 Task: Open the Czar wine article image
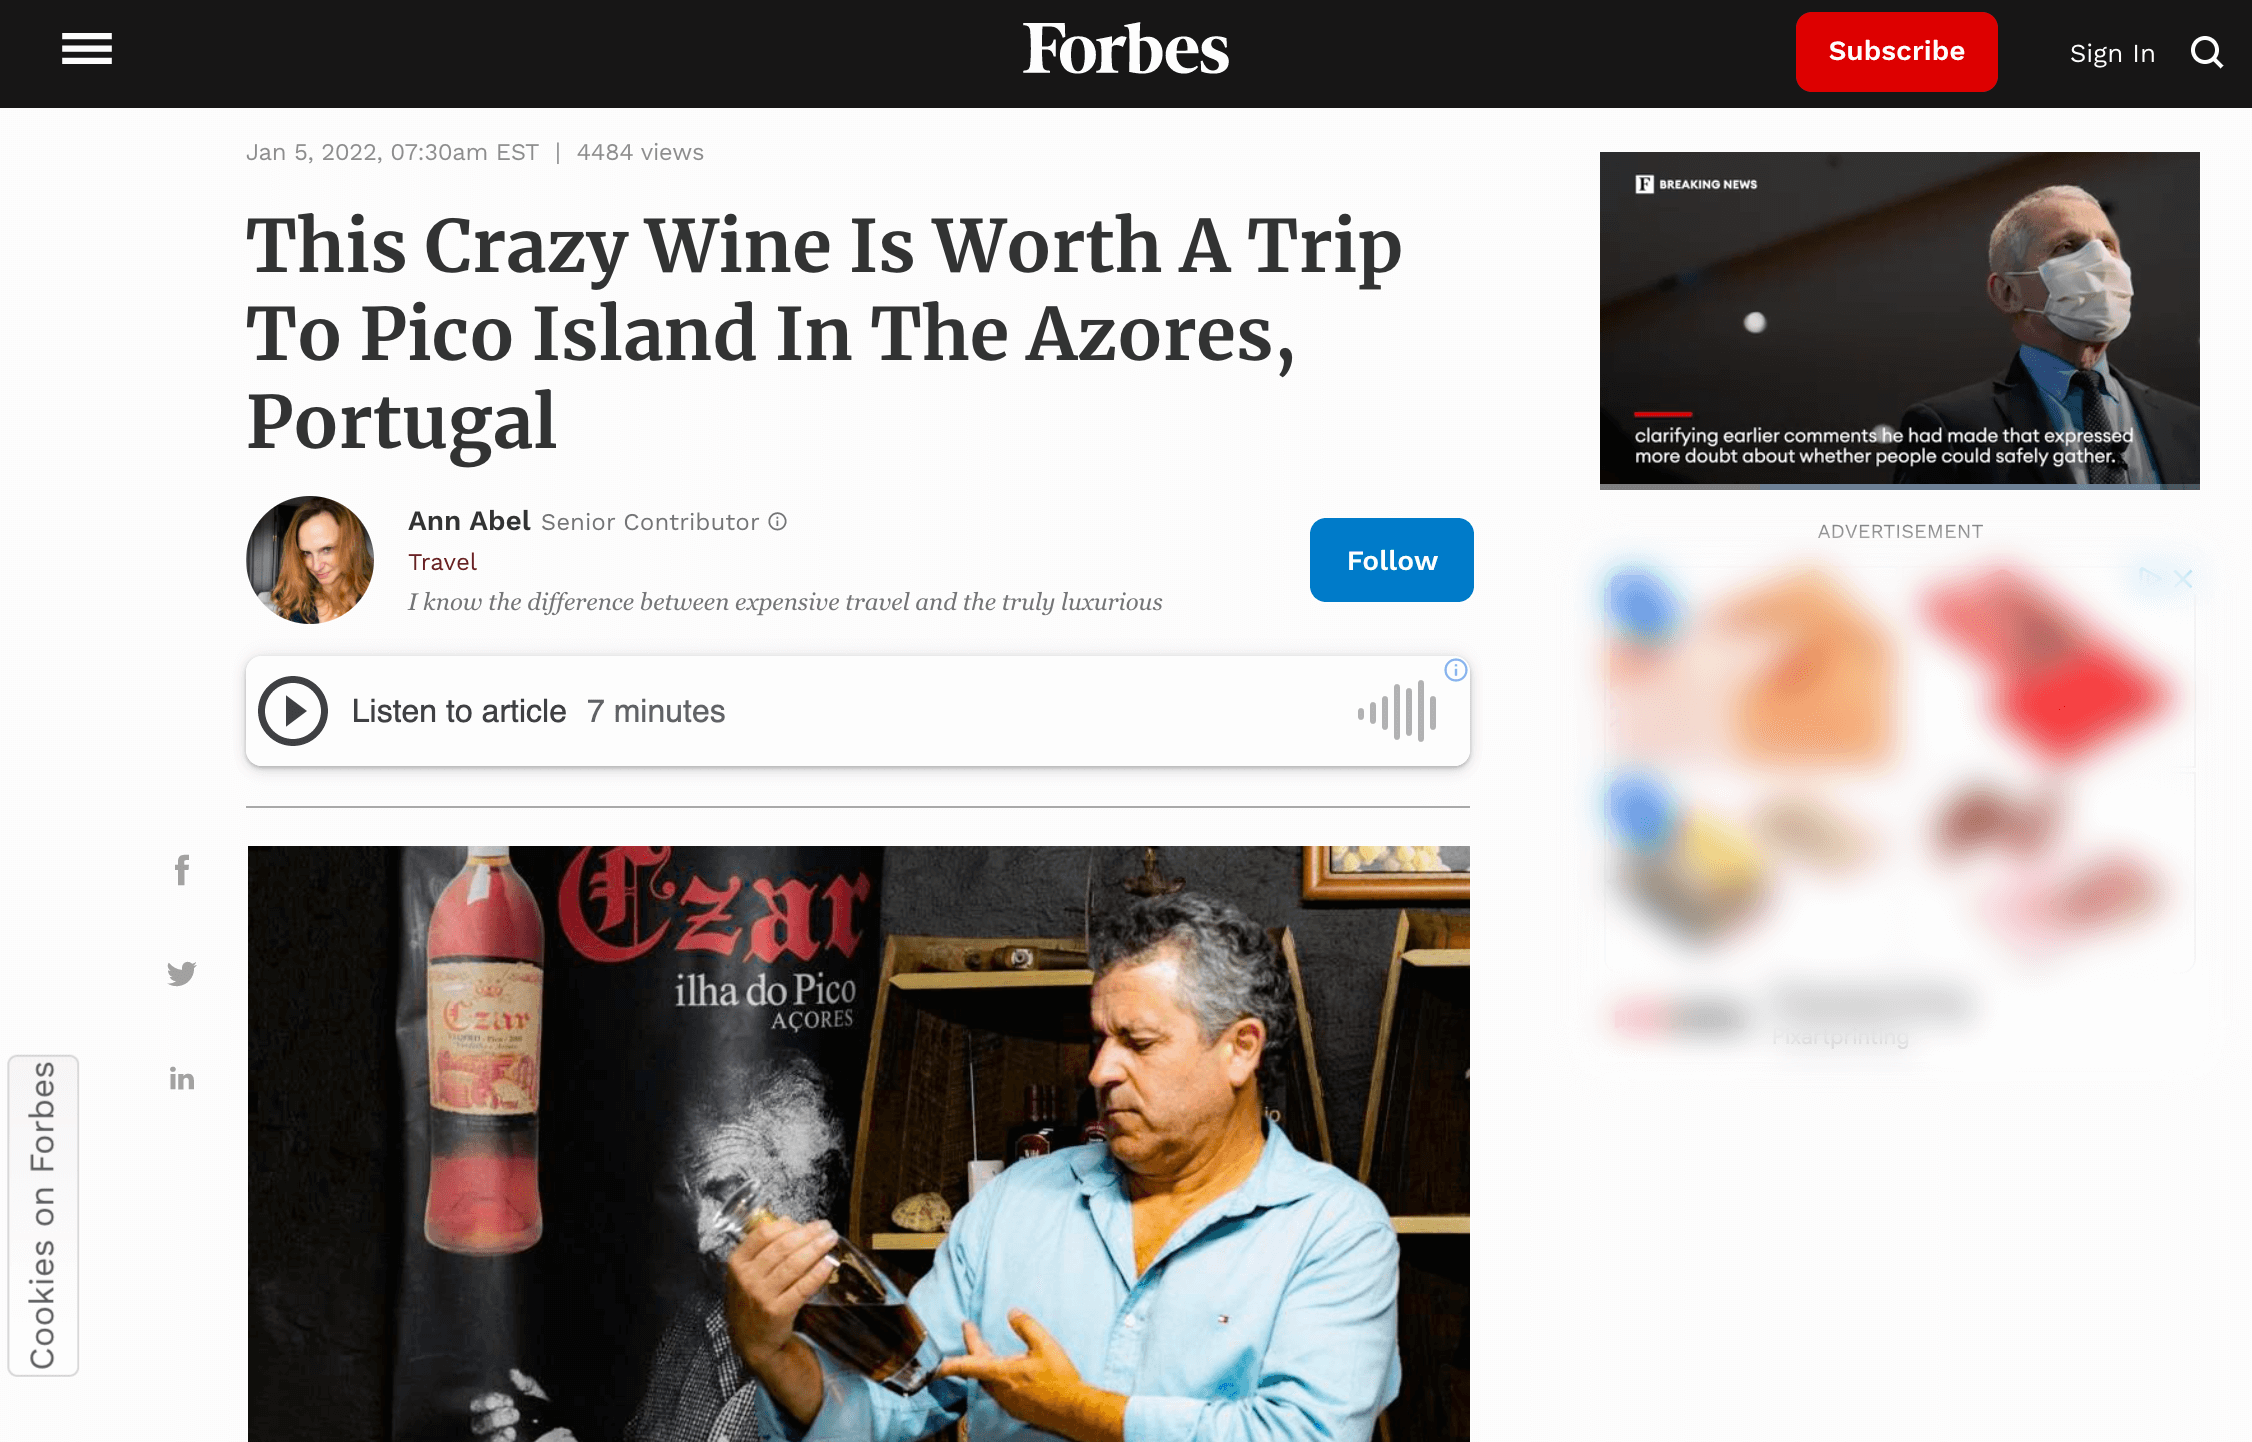click(858, 1144)
